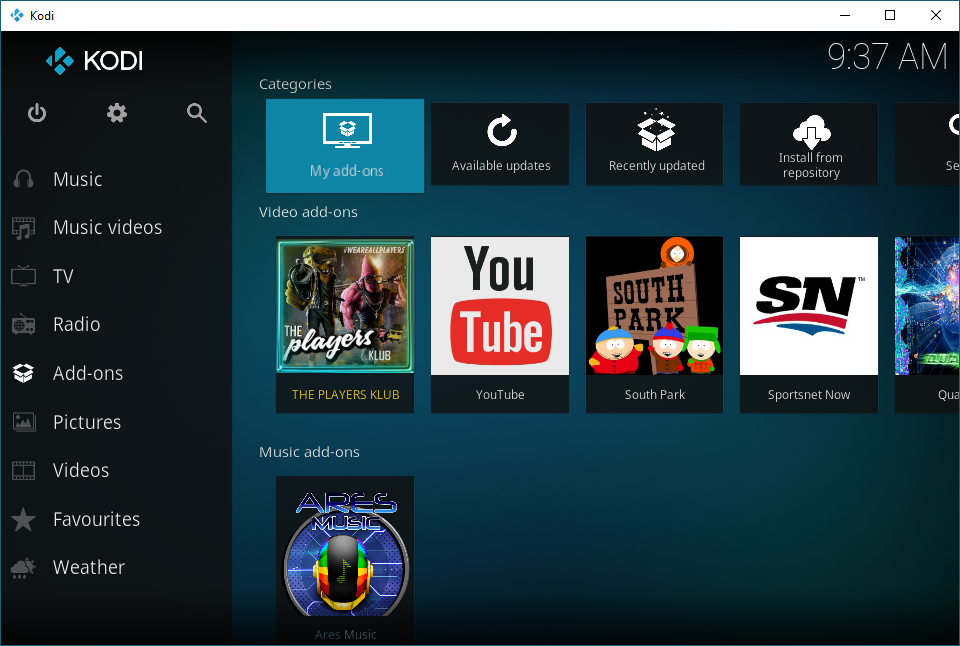Click the Pictures icon in sidebar
This screenshot has height=646, width=960.
23,422
